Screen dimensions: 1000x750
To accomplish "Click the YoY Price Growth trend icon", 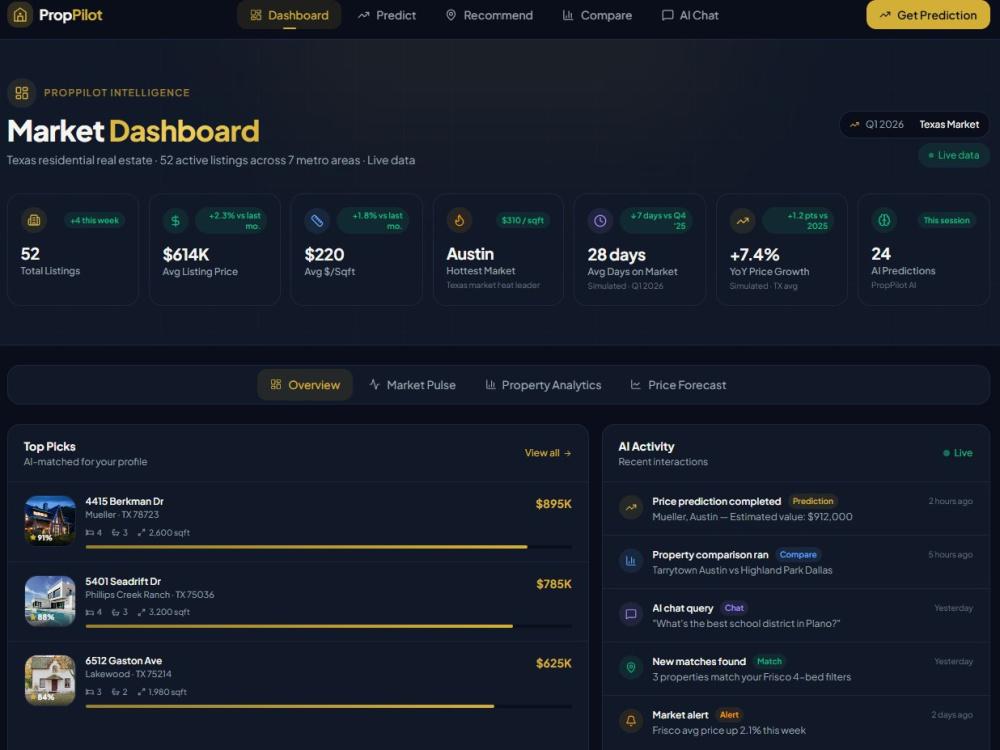I will coord(742,221).
